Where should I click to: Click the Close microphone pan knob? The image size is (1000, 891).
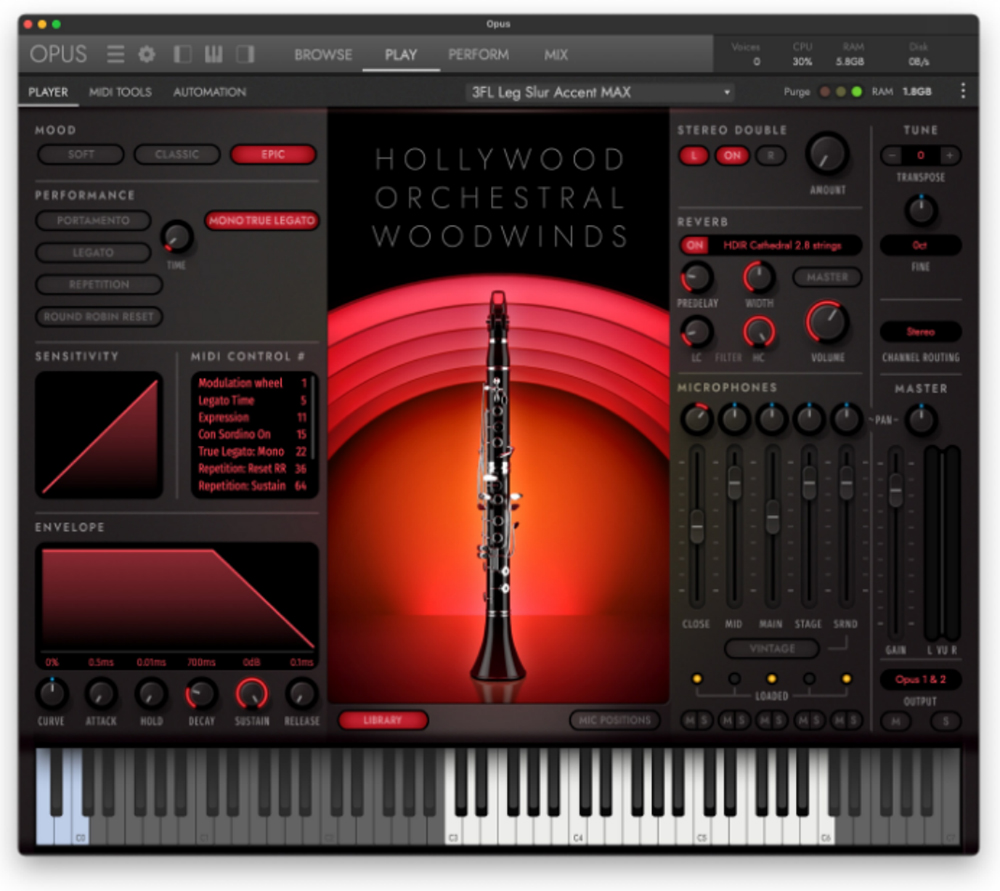(696, 418)
